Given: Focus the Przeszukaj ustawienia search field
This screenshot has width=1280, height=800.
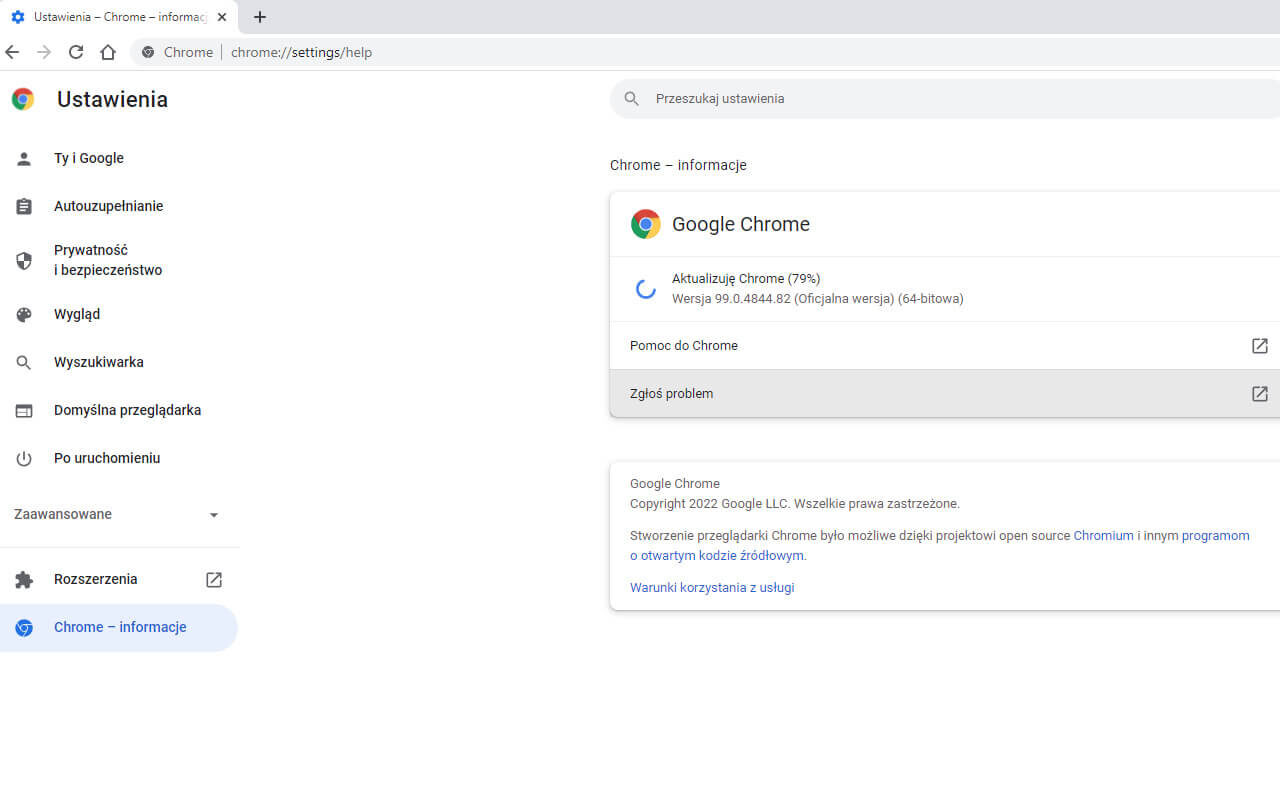Looking at the screenshot, I should pyautogui.click(x=945, y=98).
